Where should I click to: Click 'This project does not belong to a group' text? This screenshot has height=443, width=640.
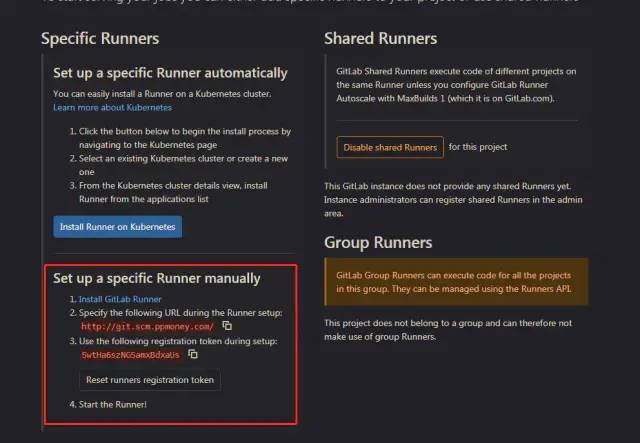tap(448, 330)
